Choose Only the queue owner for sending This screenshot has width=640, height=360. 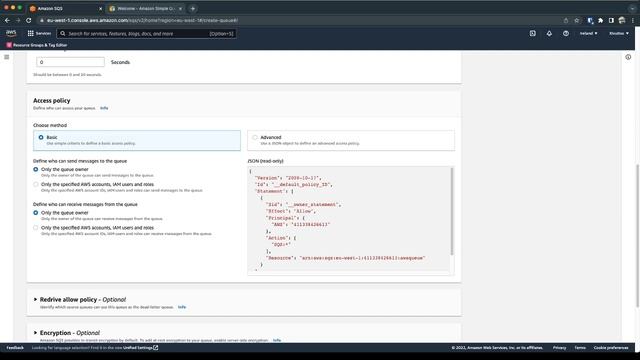pos(36,169)
